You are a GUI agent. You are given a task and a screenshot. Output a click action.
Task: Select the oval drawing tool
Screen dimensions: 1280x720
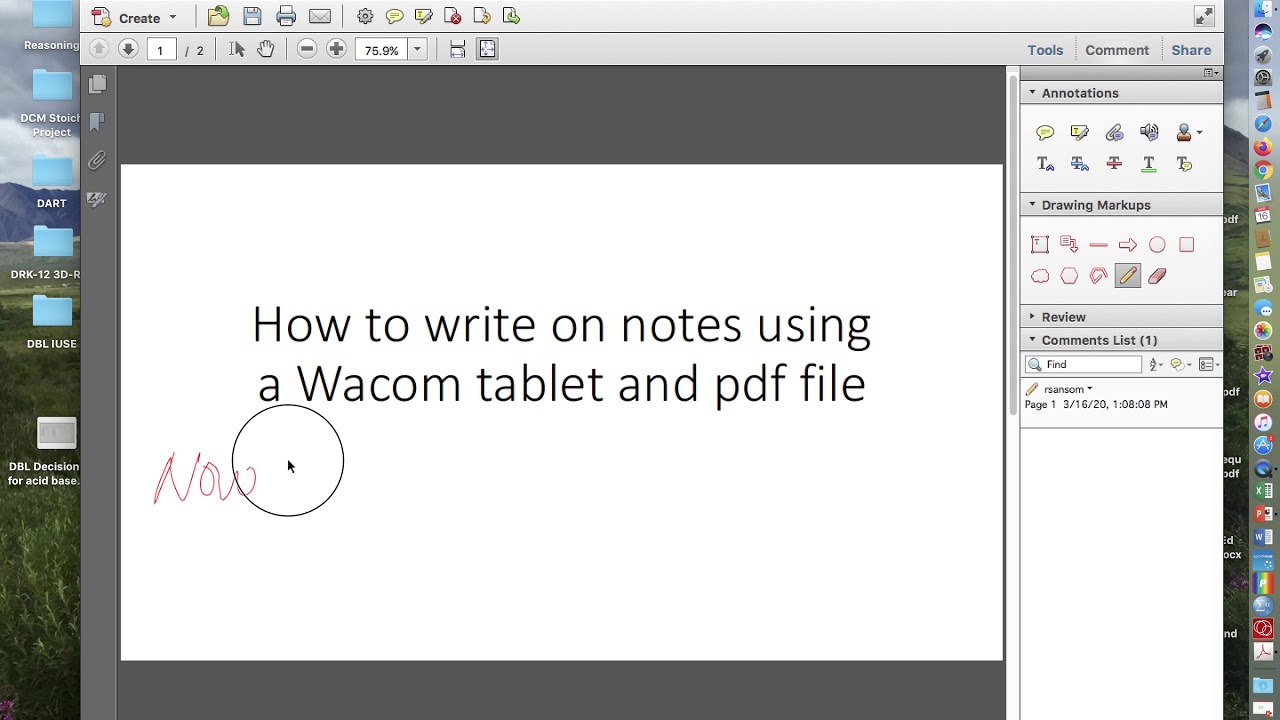(x=1157, y=244)
